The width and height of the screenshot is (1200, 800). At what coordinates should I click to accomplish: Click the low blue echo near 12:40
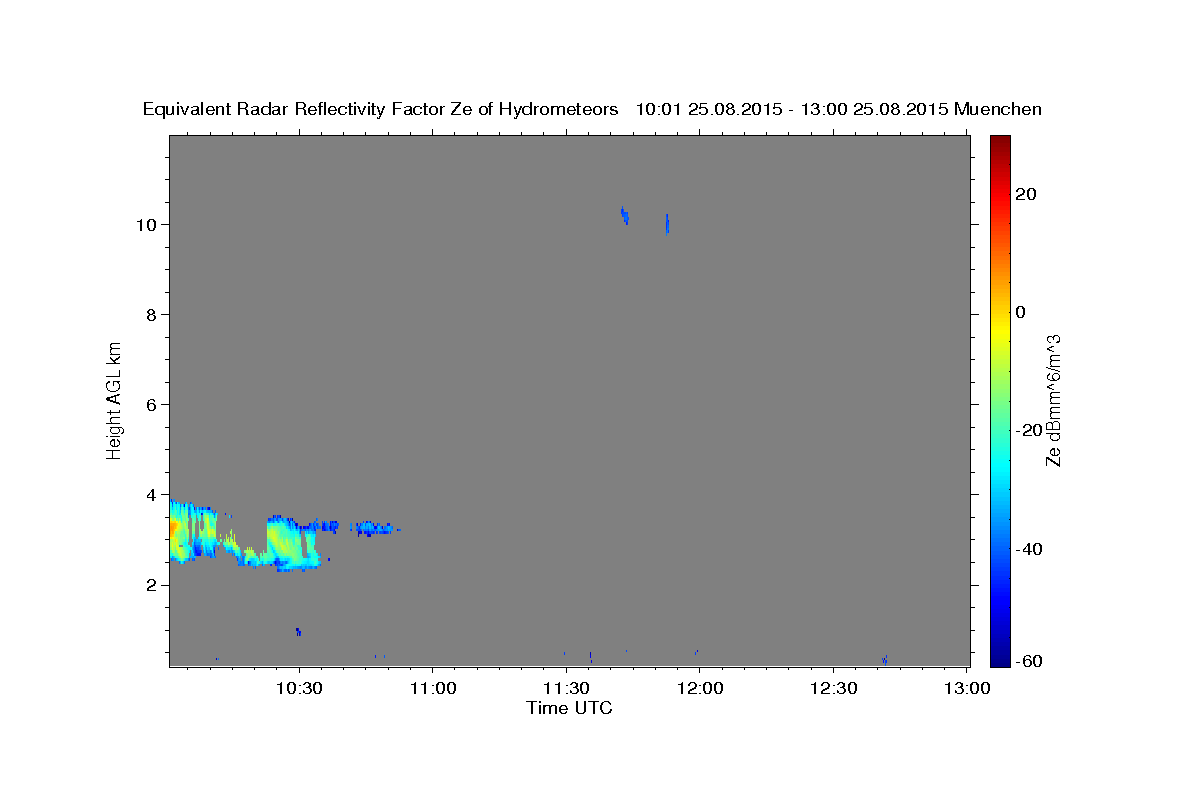885,658
